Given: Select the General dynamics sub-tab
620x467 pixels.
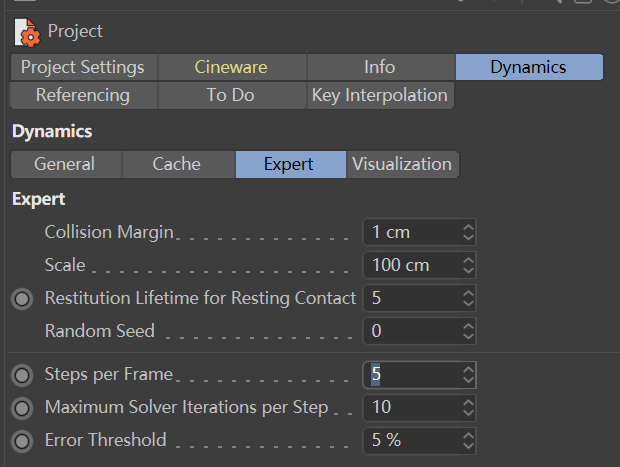Looking at the screenshot, I should [65, 164].
